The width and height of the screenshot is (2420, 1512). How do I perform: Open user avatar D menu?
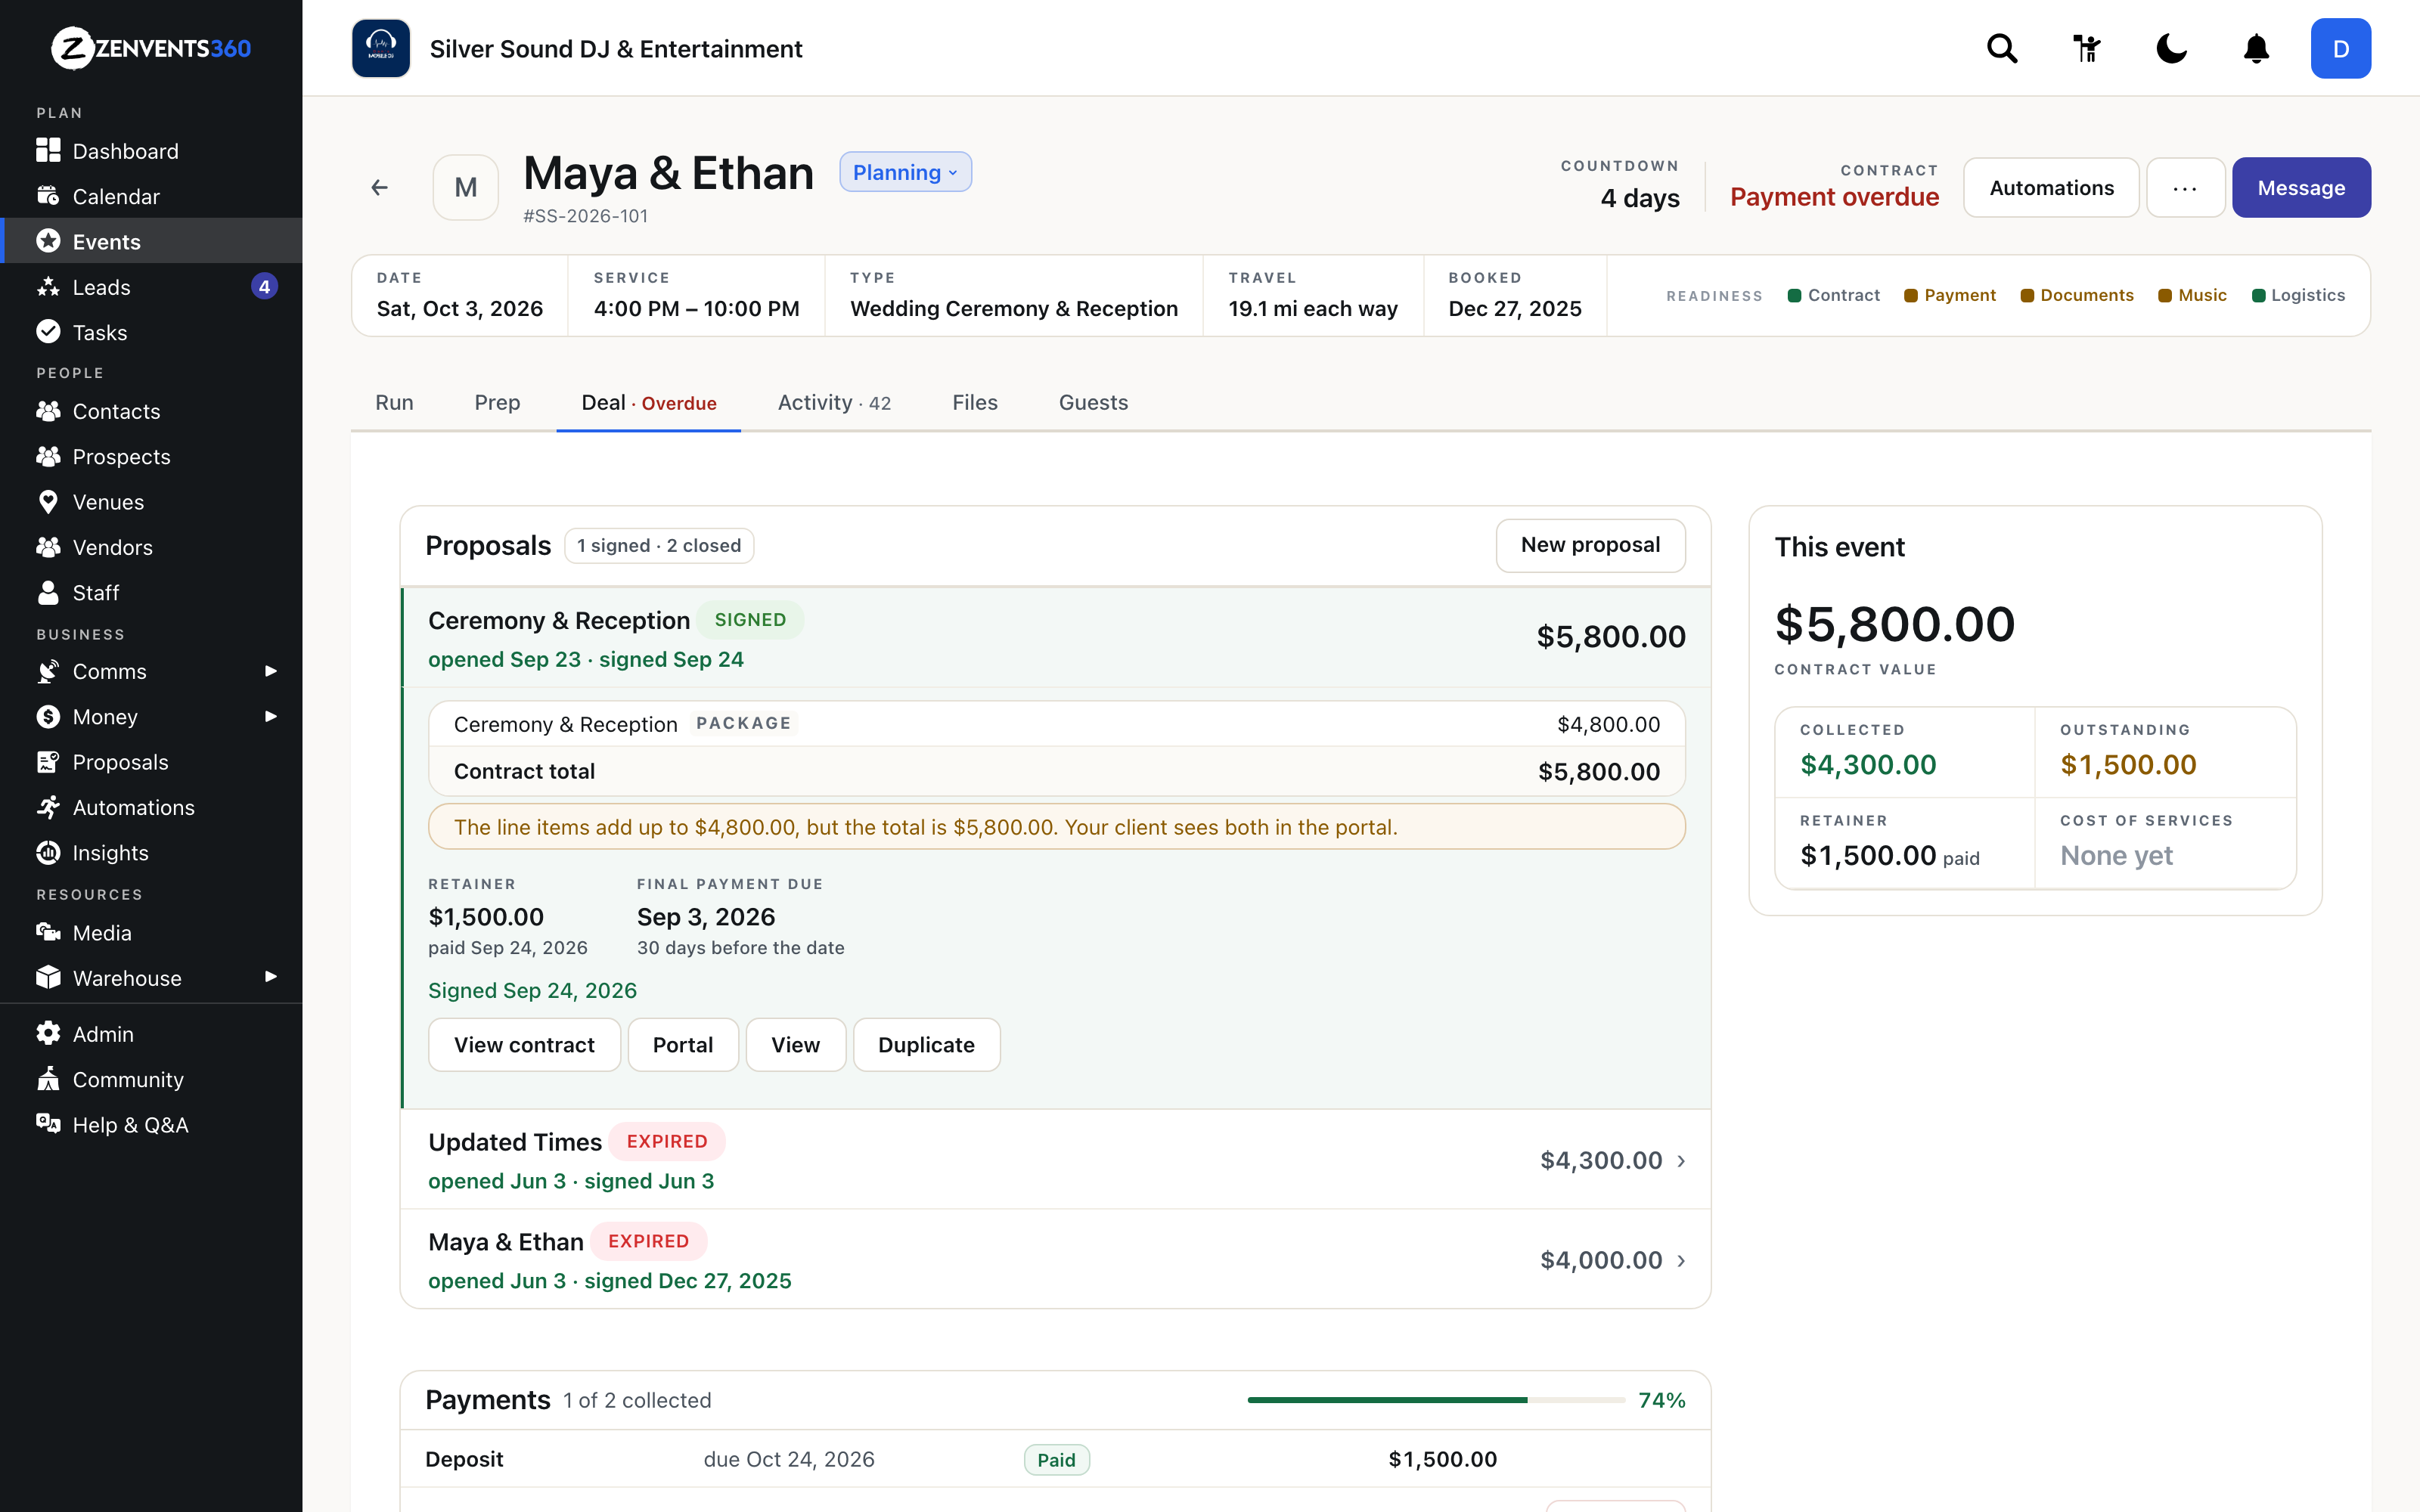2340,48
